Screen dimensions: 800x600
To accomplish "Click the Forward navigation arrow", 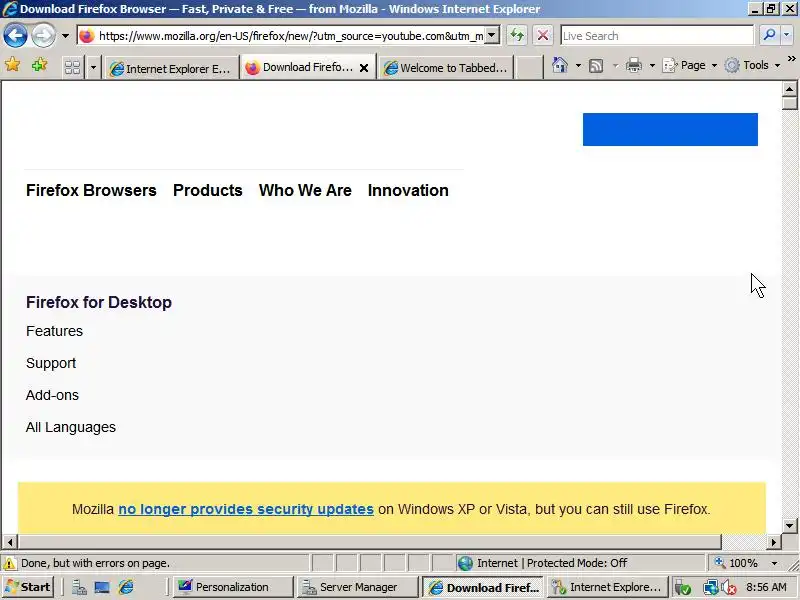I will click(43, 36).
